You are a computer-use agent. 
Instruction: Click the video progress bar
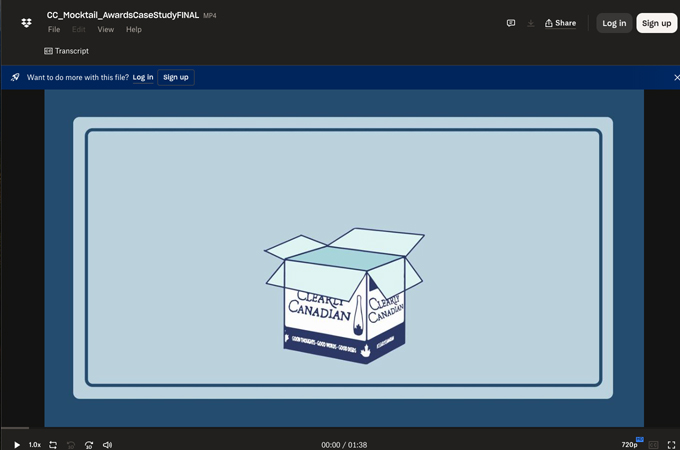pyautogui.click(x=340, y=428)
